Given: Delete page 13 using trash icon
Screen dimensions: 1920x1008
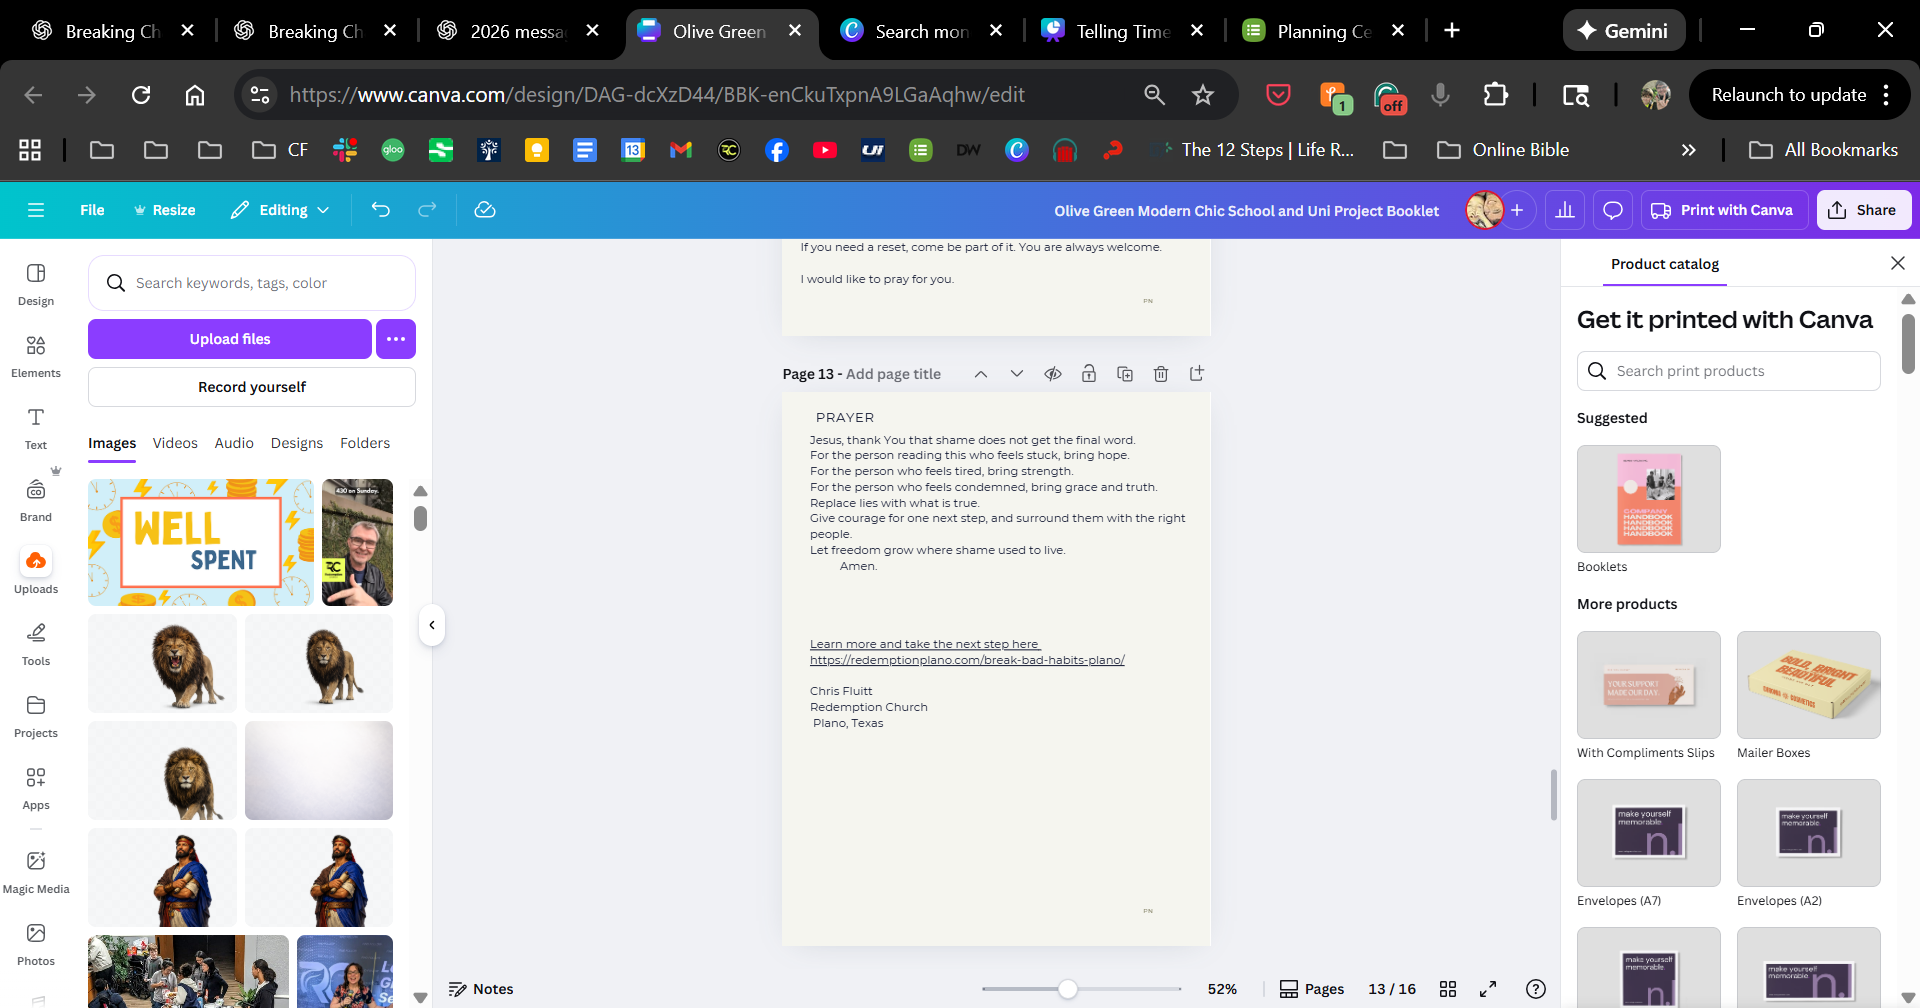Looking at the screenshot, I should click(x=1161, y=374).
